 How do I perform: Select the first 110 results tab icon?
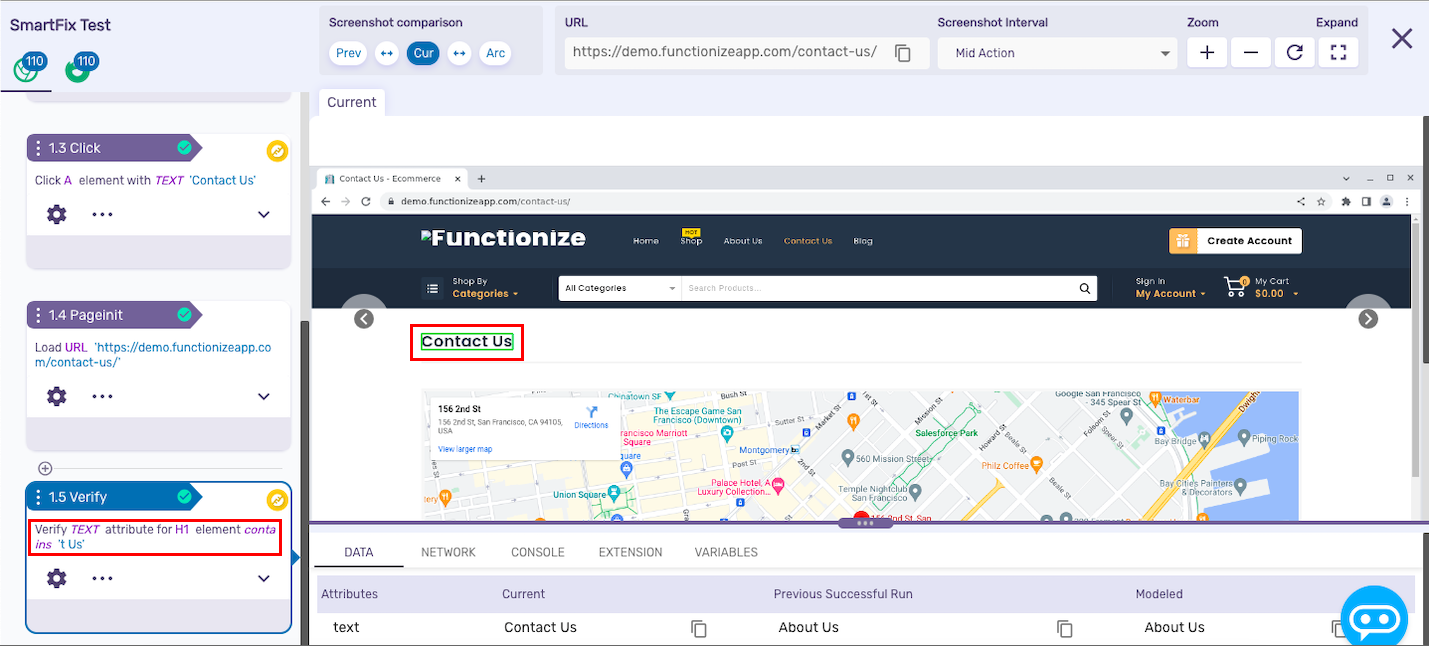click(x=28, y=68)
